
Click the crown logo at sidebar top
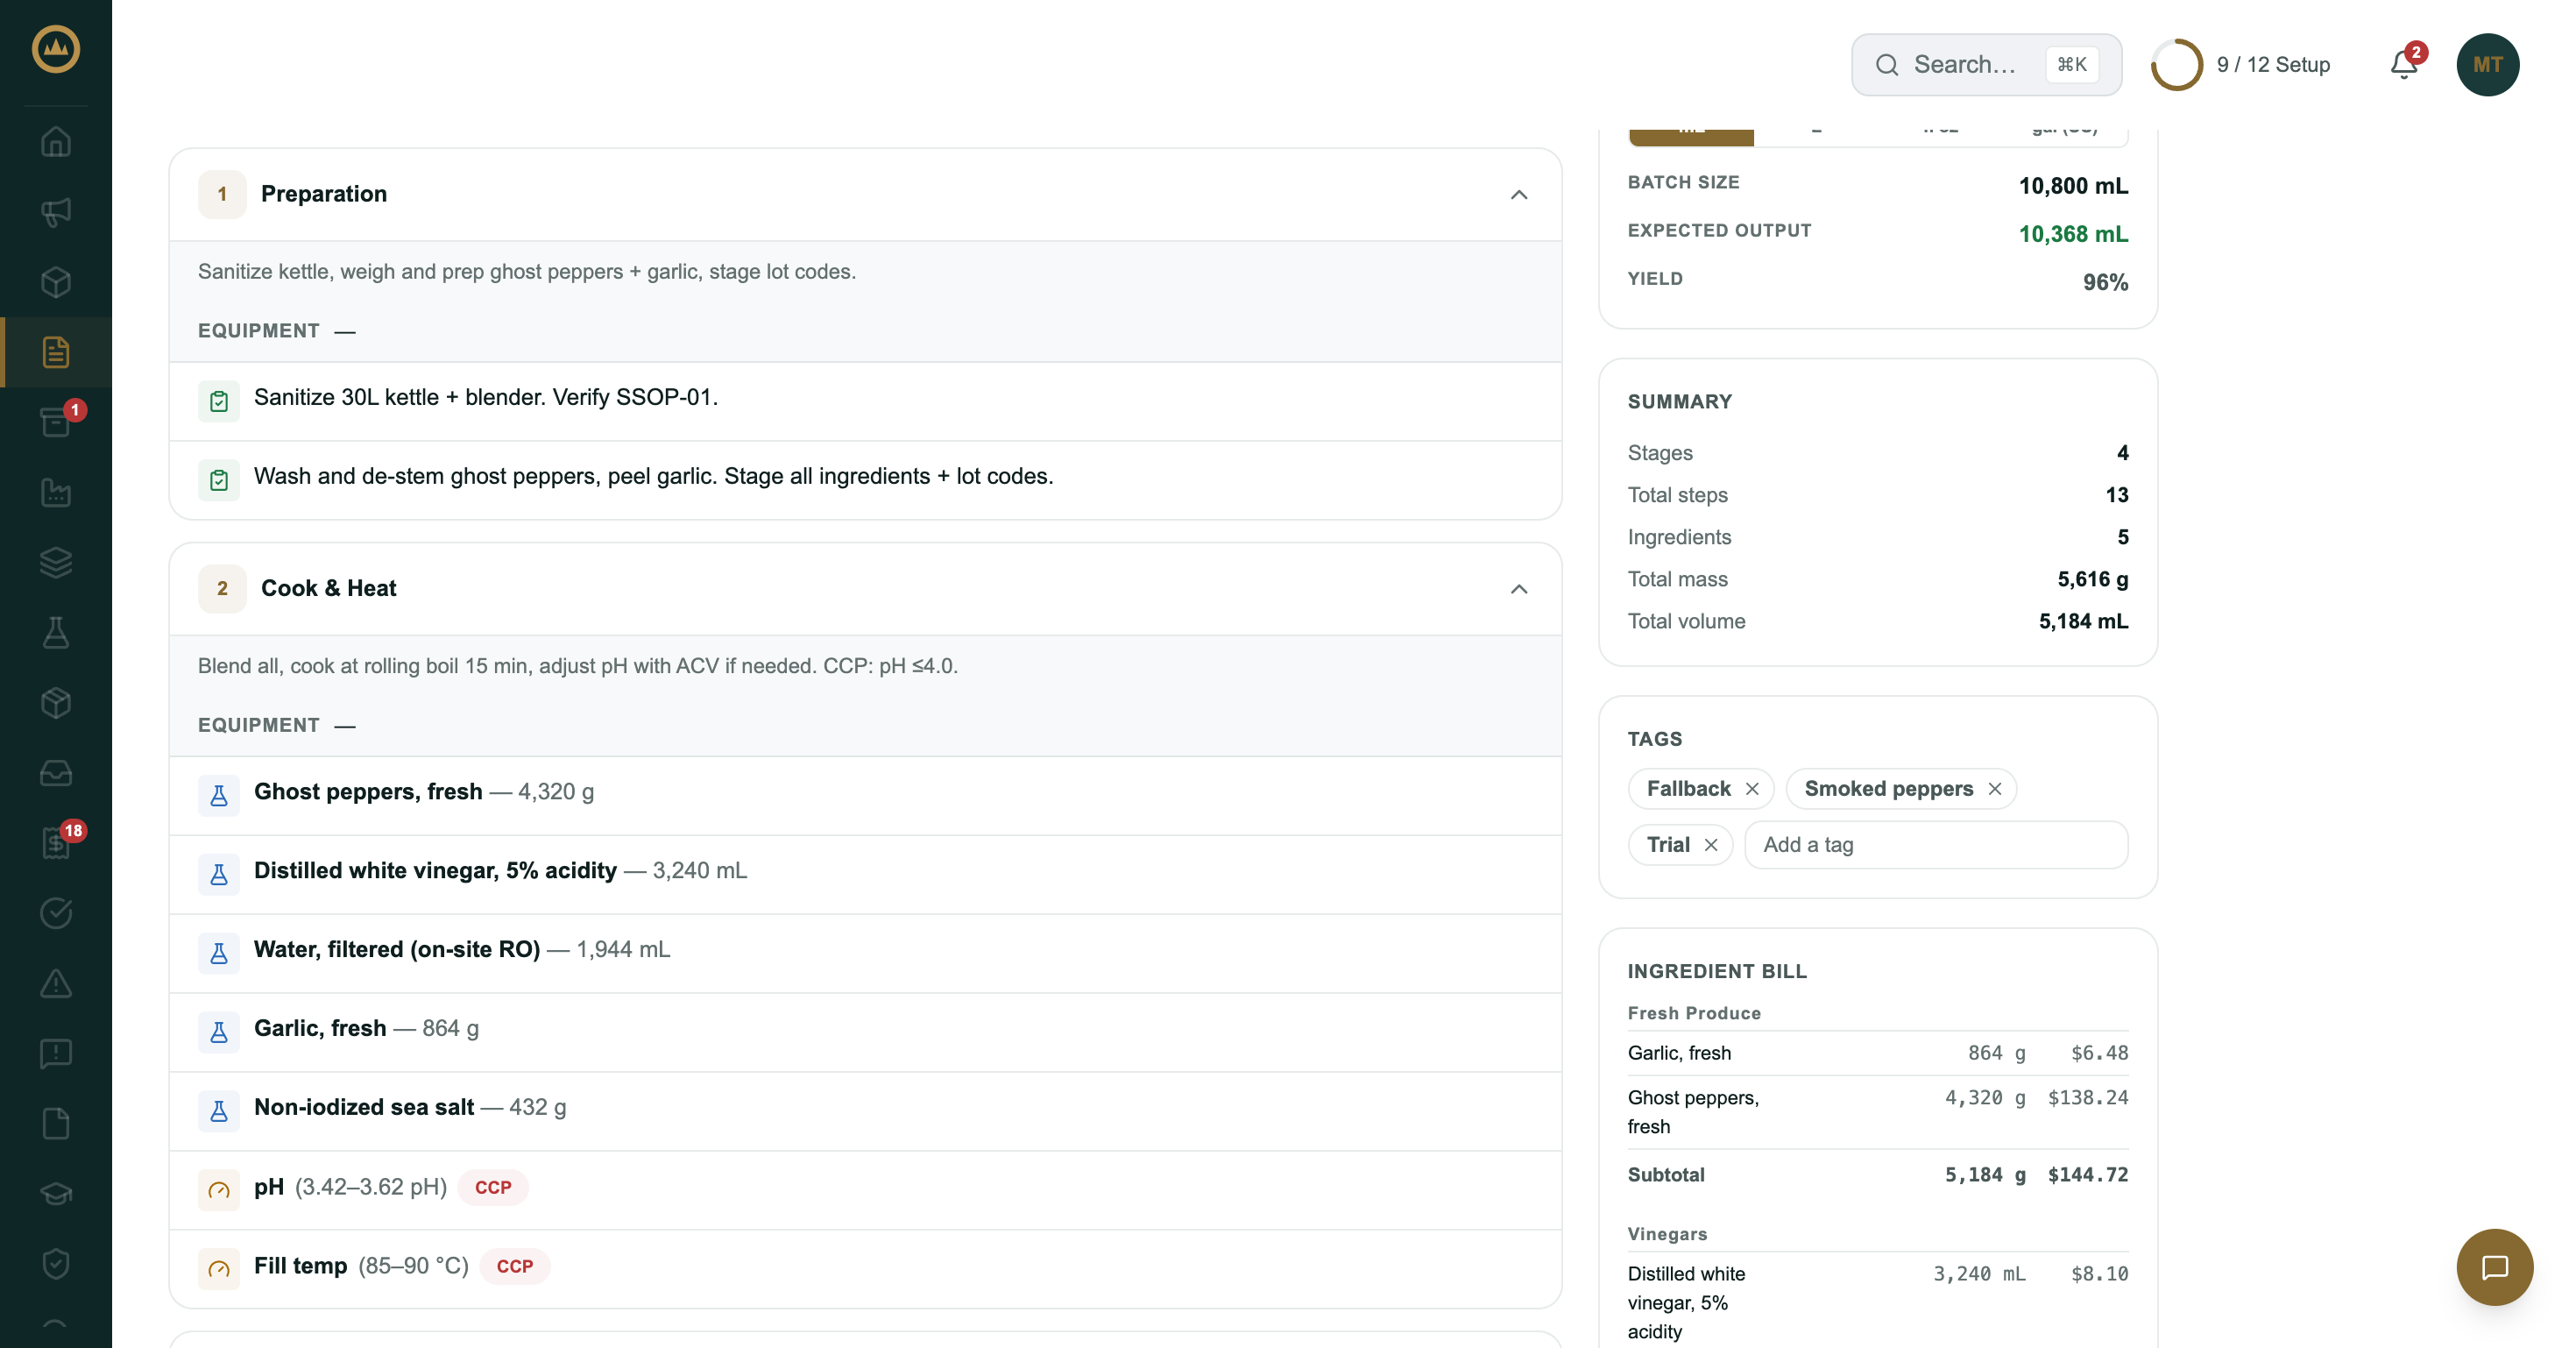(56, 48)
